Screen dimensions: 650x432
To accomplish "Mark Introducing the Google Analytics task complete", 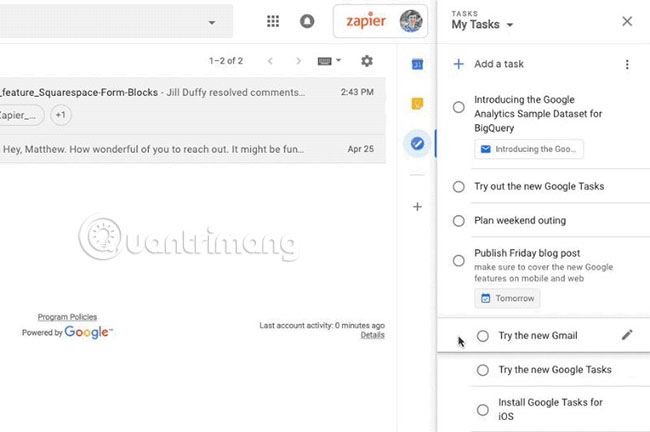I will click(x=458, y=107).
